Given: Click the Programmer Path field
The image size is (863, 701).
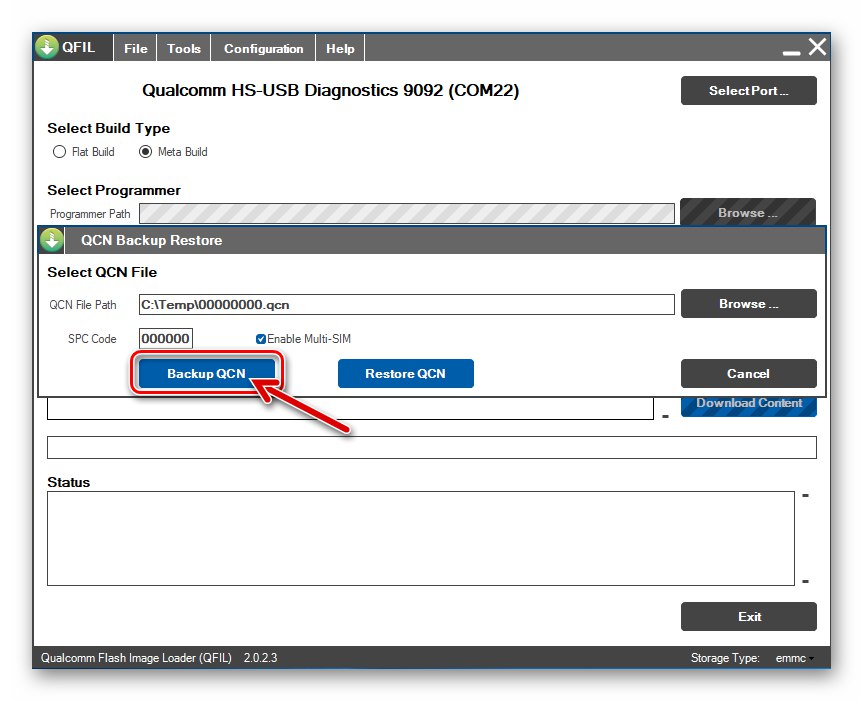Looking at the screenshot, I should tap(407, 213).
